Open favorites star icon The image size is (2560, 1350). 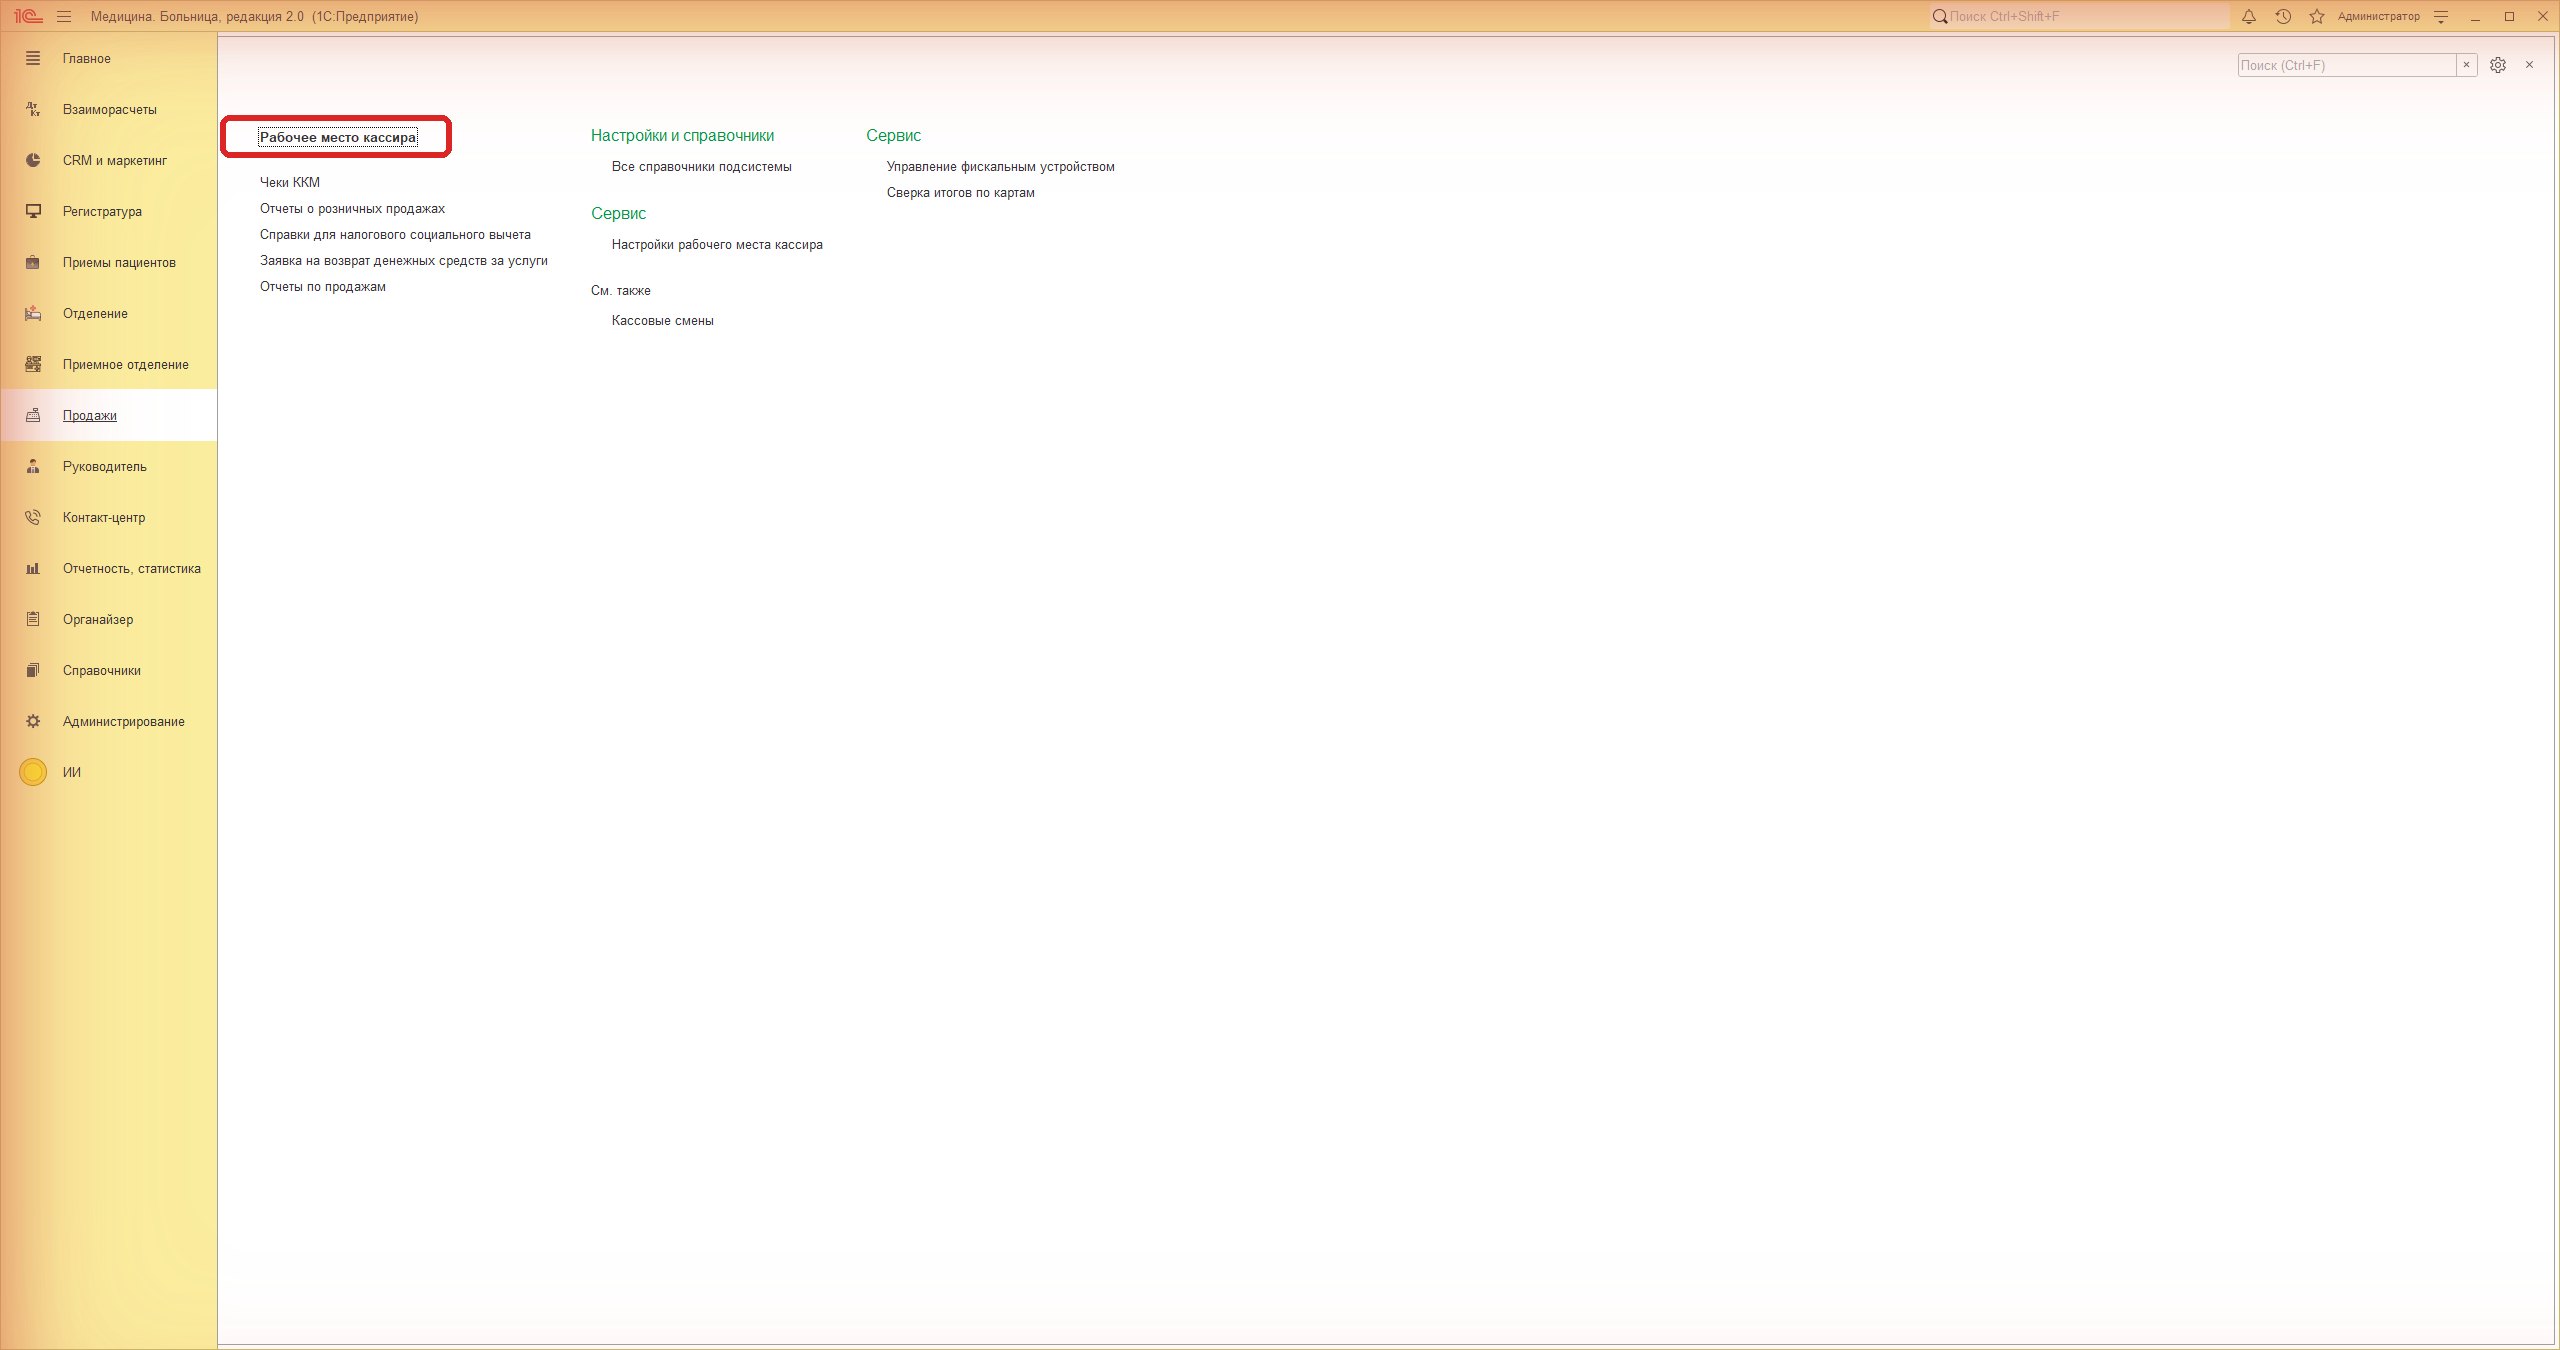pos(2317,16)
